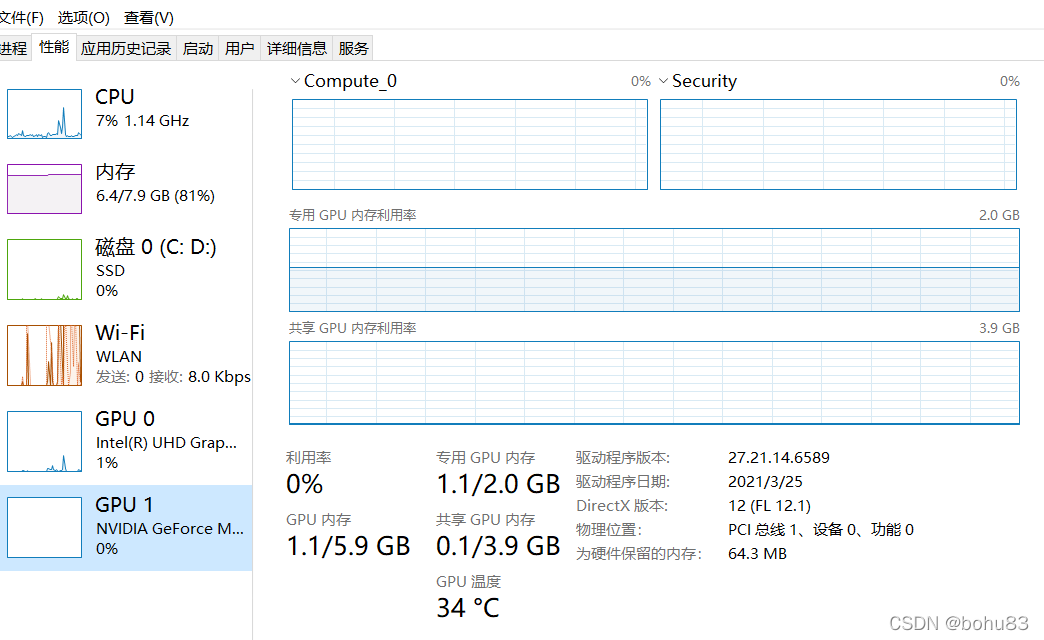Switch to the 进程 tab
The width and height of the screenshot is (1044, 640).
pyautogui.click(x=13, y=48)
